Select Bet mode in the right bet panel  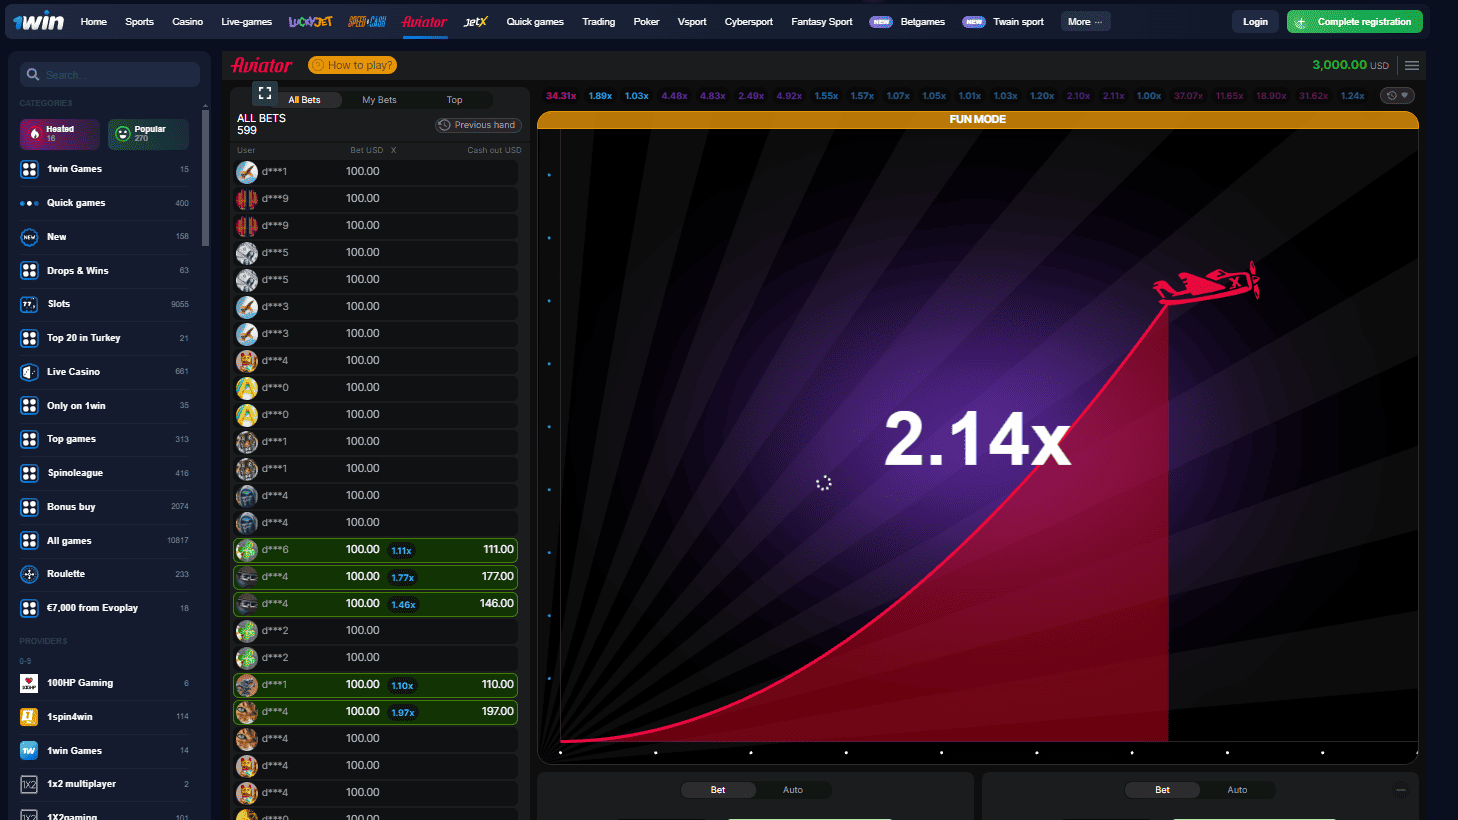[1162, 790]
